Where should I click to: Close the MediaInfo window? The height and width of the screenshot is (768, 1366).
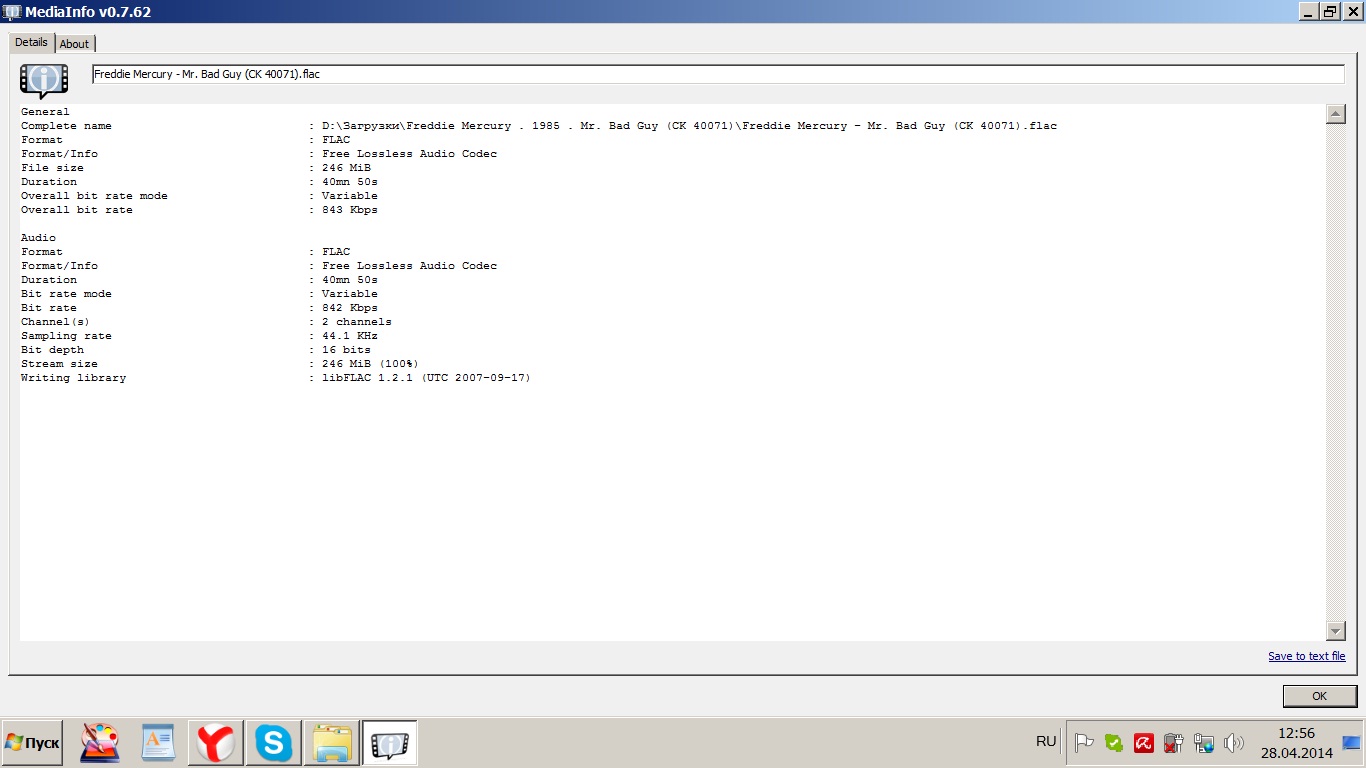(1352, 11)
